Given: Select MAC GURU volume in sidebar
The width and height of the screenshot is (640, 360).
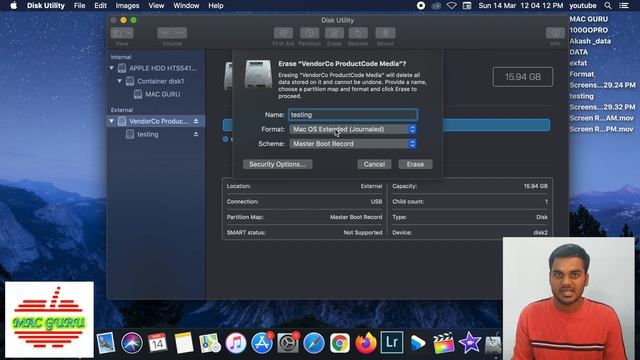Looking at the screenshot, I should coord(157,94).
